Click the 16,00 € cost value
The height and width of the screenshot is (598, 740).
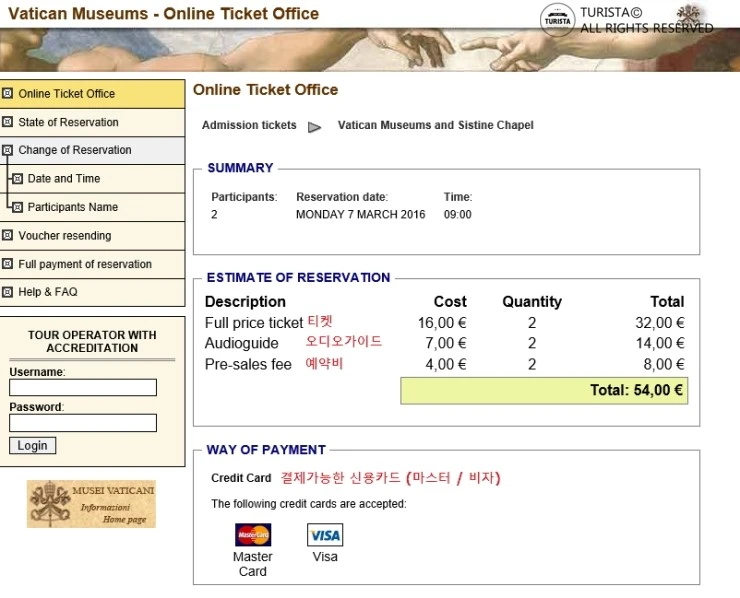tap(442, 323)
